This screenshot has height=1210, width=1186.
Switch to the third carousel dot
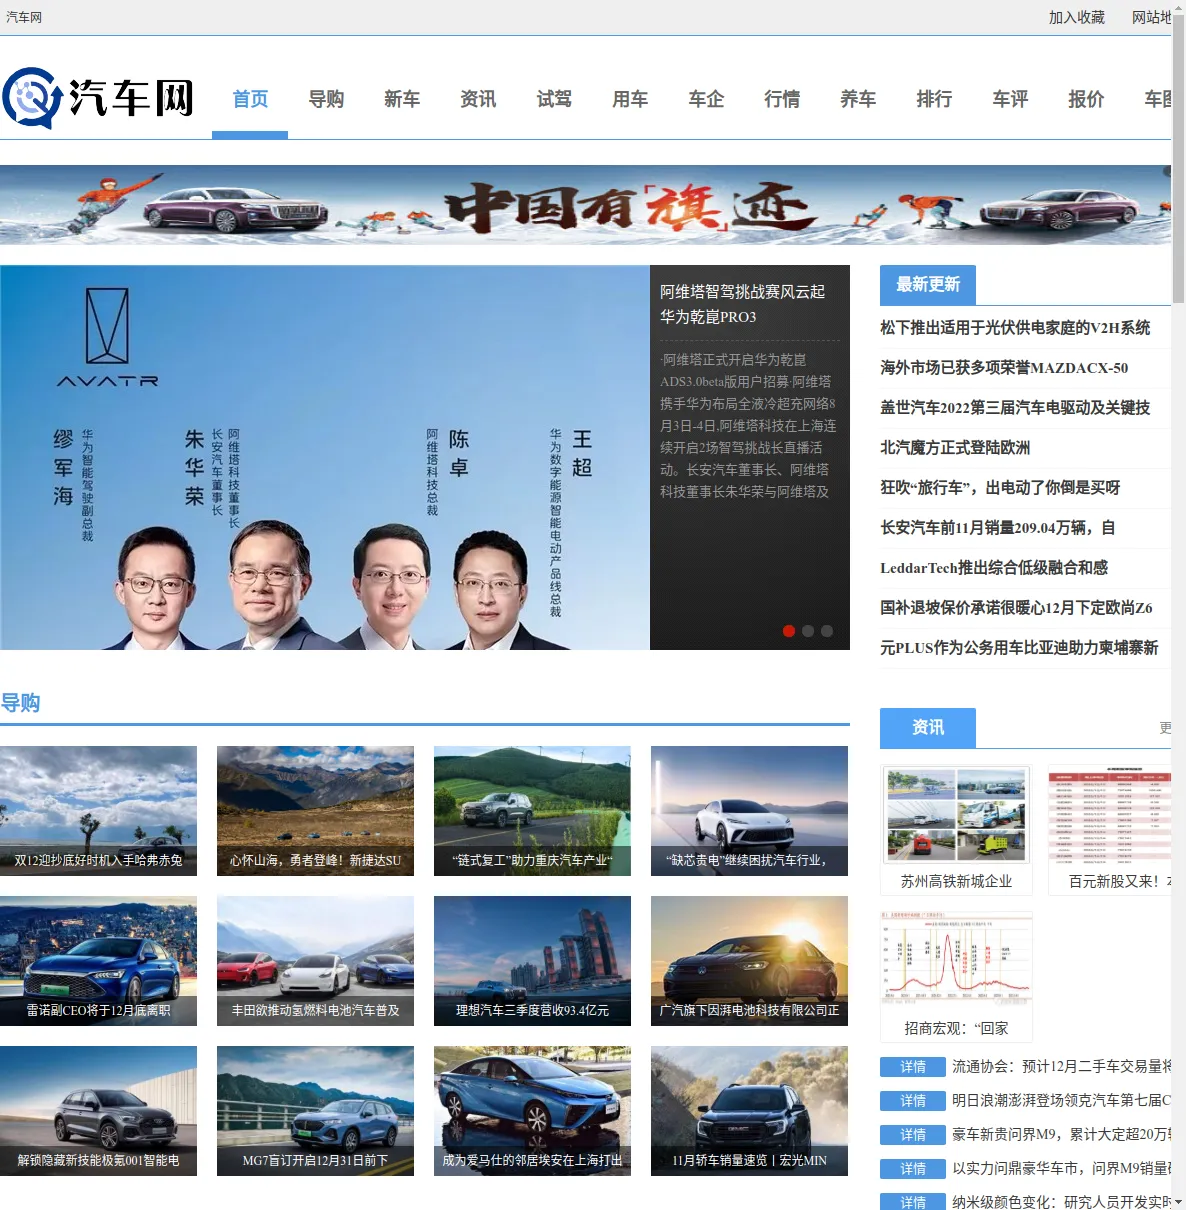(x=827, y=631)
